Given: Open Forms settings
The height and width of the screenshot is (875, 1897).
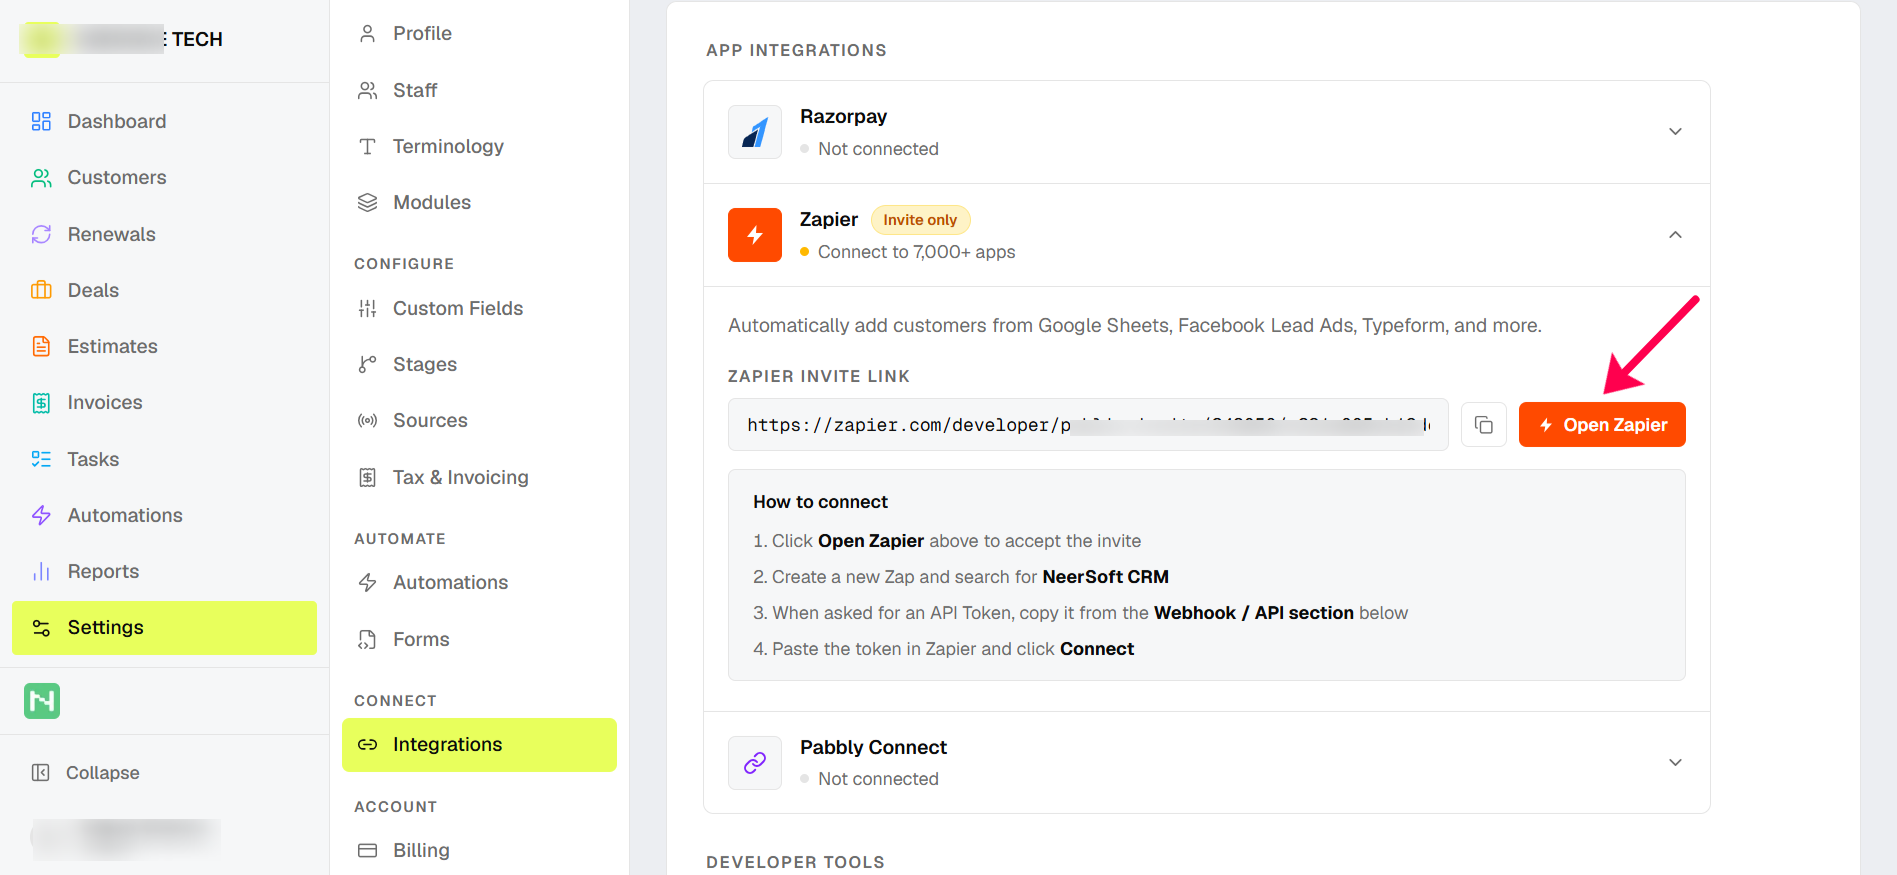Looking at the screenshot, I should (479, 640).
